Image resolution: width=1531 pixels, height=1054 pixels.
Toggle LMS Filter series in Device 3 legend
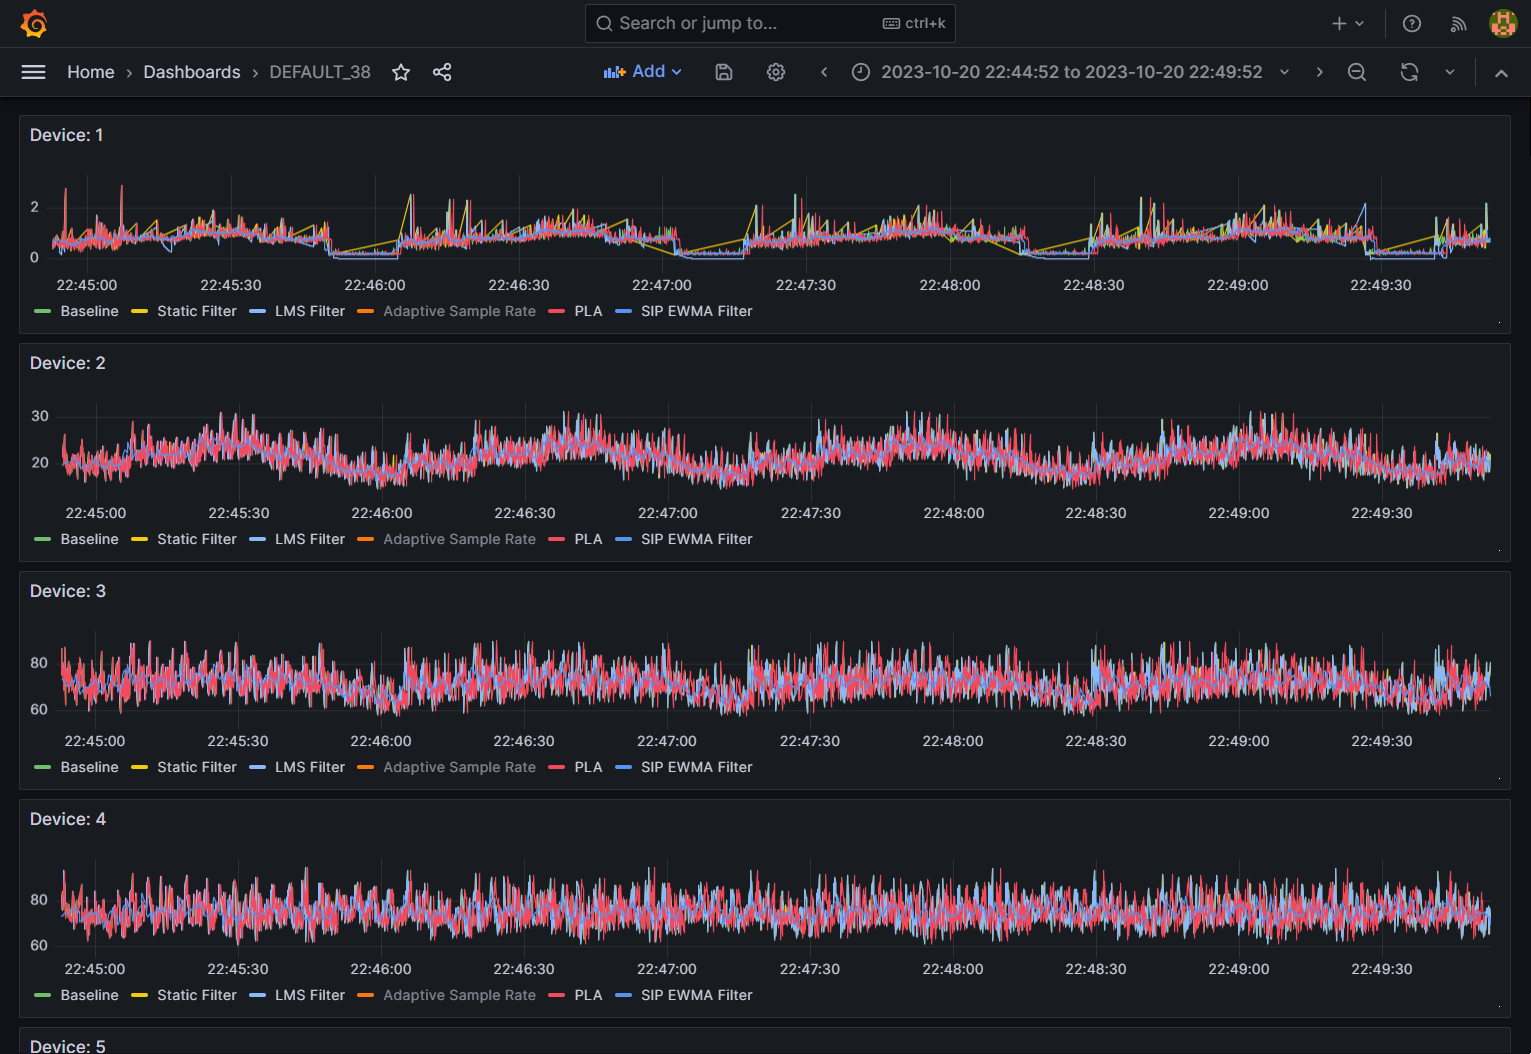click(x=309, y=767)
